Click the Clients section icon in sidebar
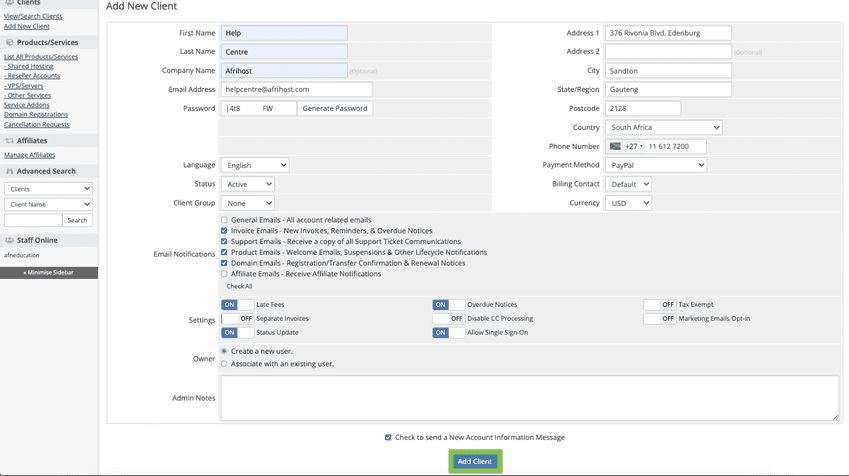This screenshot has width=849, height=476. (x=10, y=3)
